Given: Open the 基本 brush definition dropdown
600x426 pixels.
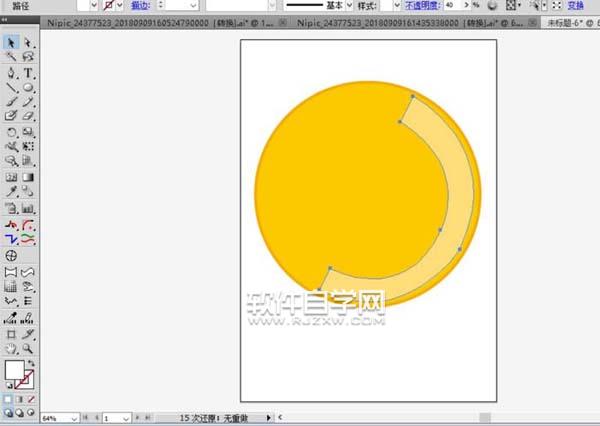Looking at the screenshot, I should [x=349, y=5].
